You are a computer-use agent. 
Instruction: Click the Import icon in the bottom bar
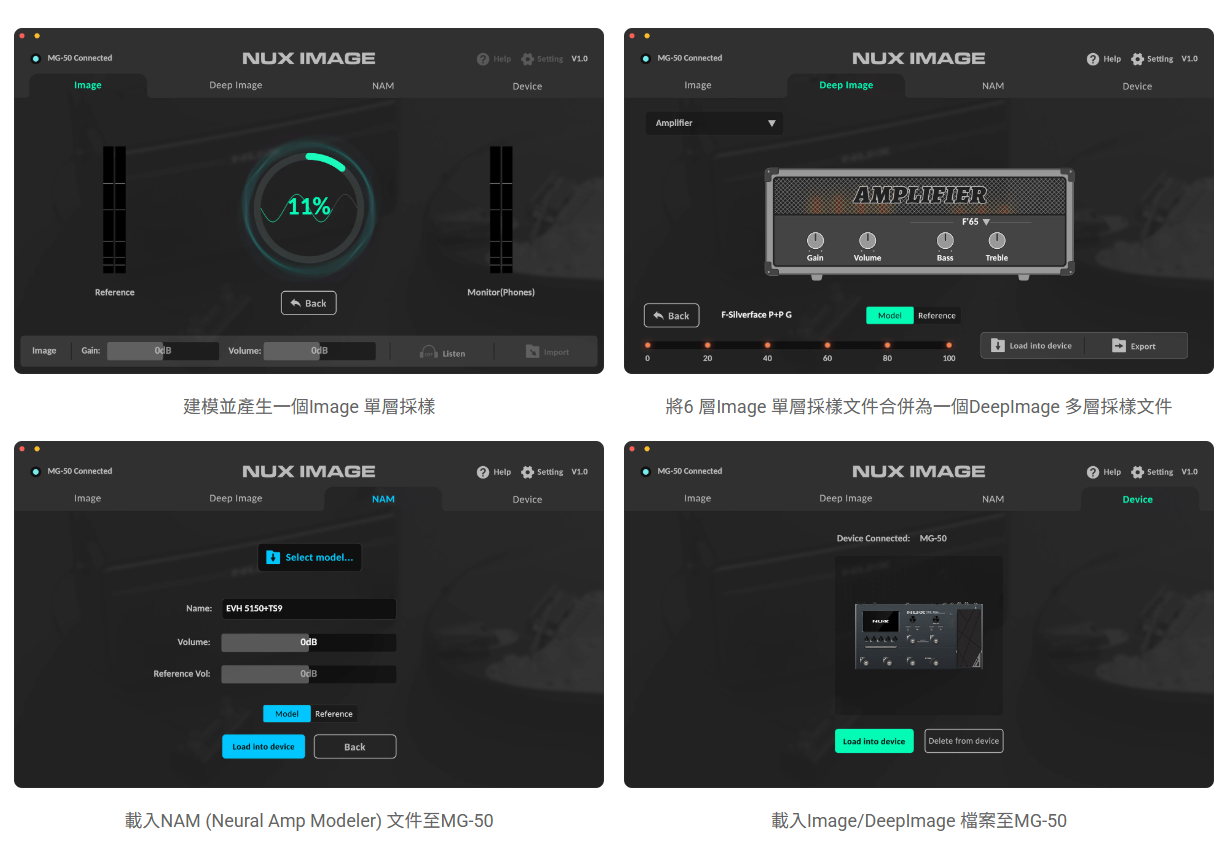pyautogui.click(x=532, y=352)
